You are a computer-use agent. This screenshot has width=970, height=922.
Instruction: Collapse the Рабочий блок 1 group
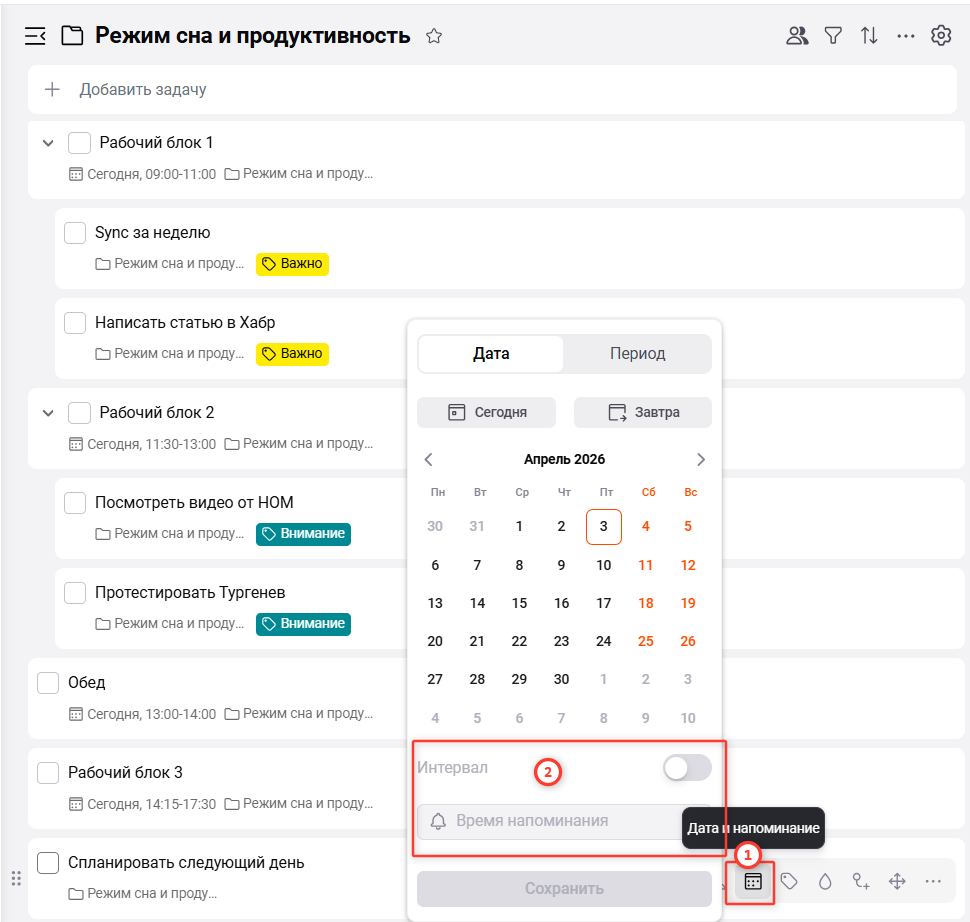pos(47,142)
